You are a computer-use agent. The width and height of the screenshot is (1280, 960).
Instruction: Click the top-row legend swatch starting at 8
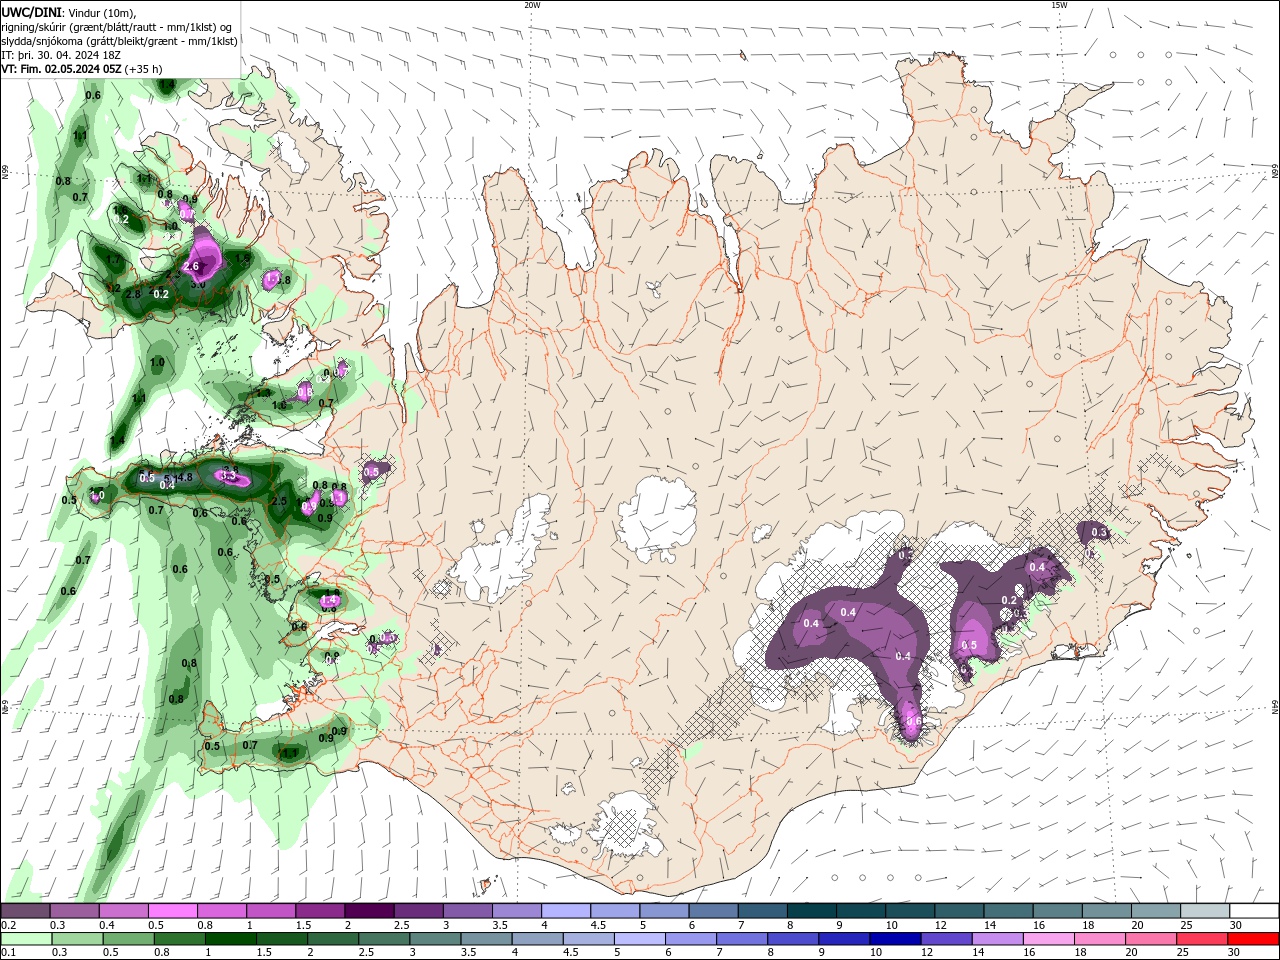coord(811,911)
